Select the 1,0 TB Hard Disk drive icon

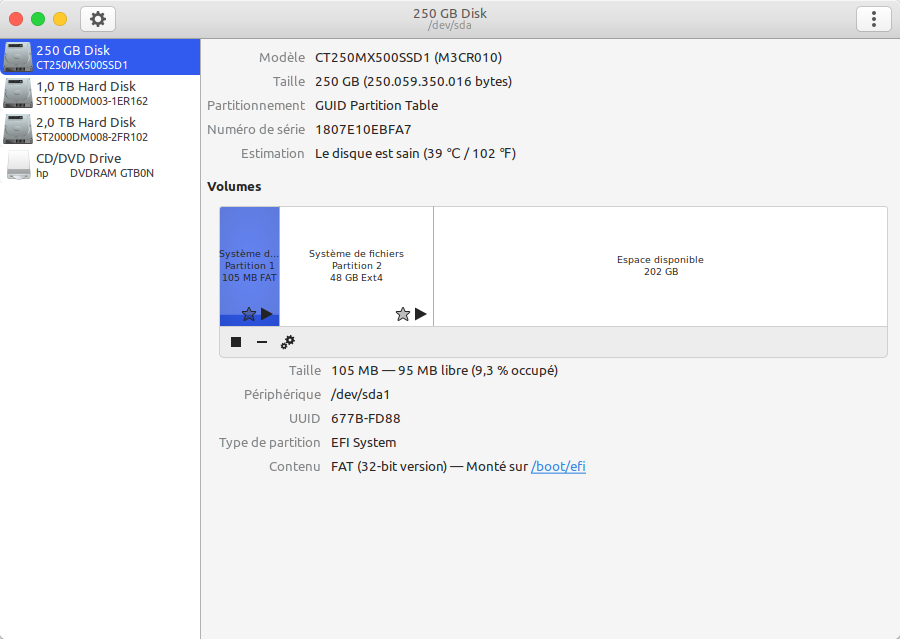[x=18, y=93]
